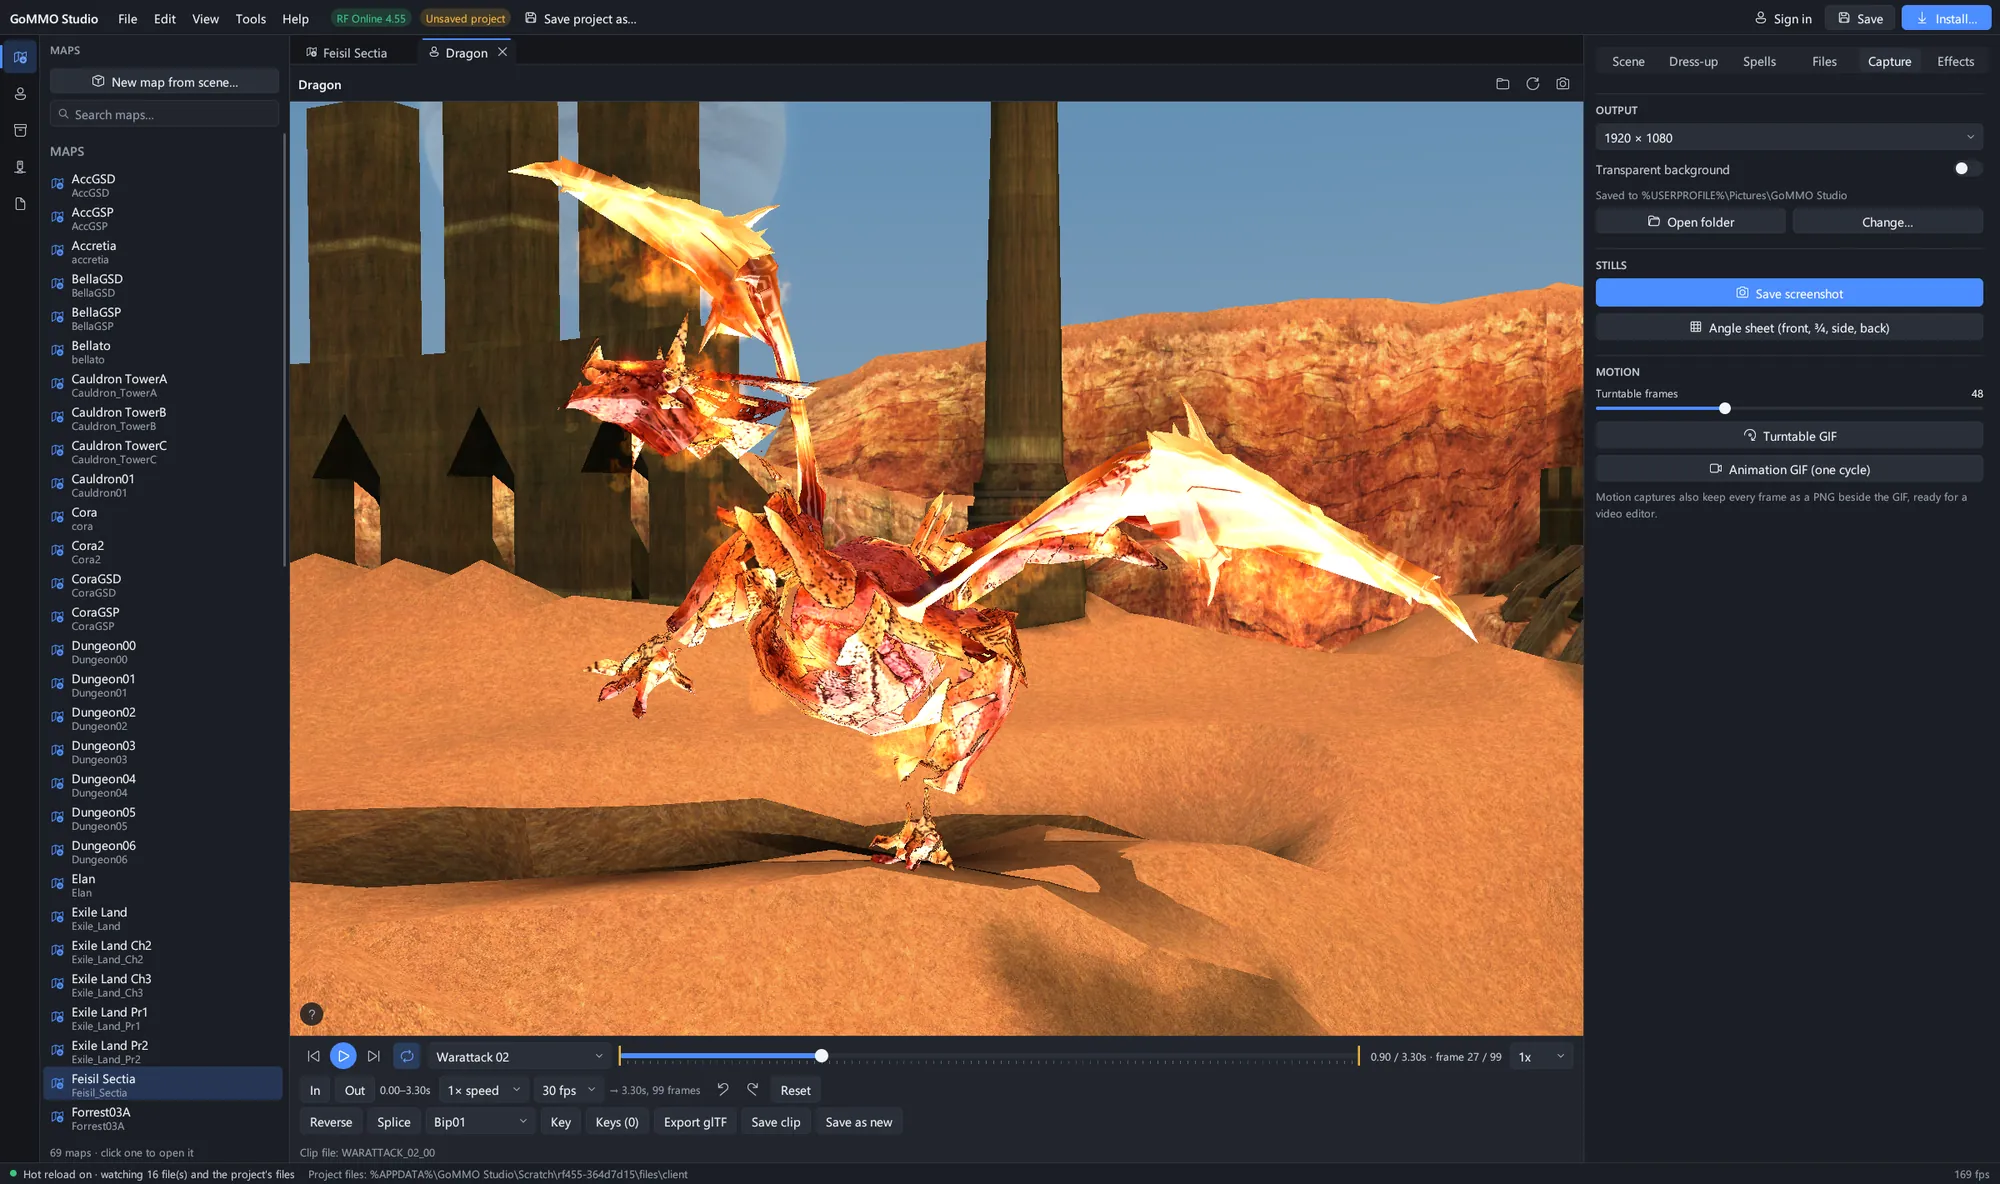Viewport: 2000px width, 1184px height.
Task: Switch to the Spells tab
Action: pyautogui.click(x=1759, y=61)
